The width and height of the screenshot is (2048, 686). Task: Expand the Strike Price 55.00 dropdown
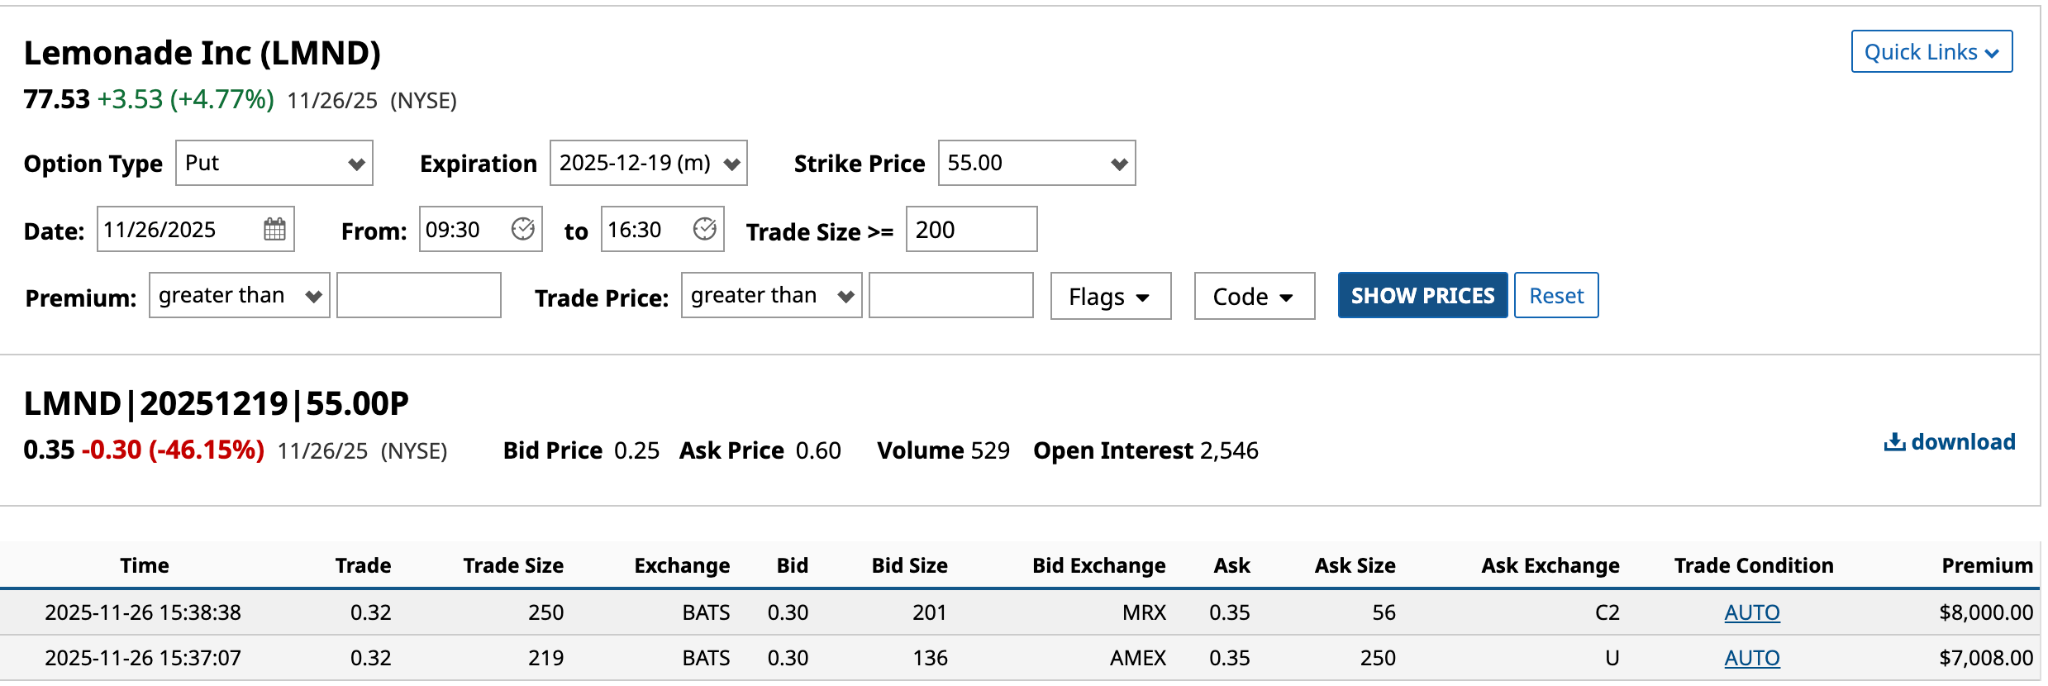pos(1036,163)
